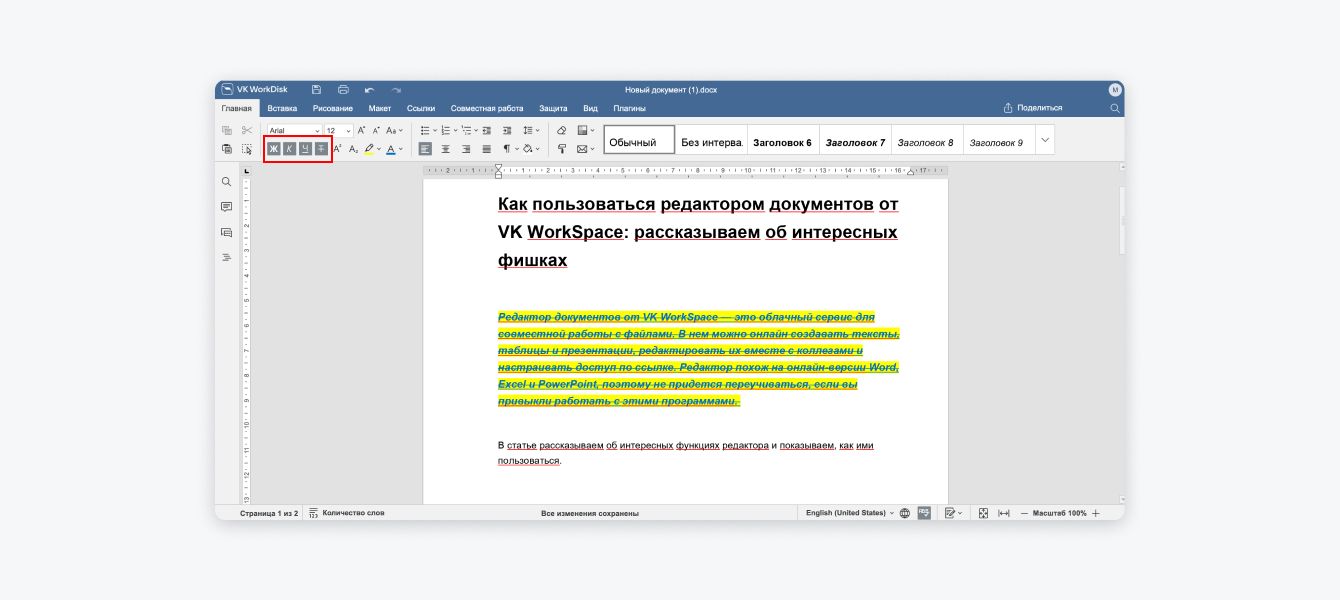Click the Save document icon
Viewport: 1340px width, 600px height.
317,90
